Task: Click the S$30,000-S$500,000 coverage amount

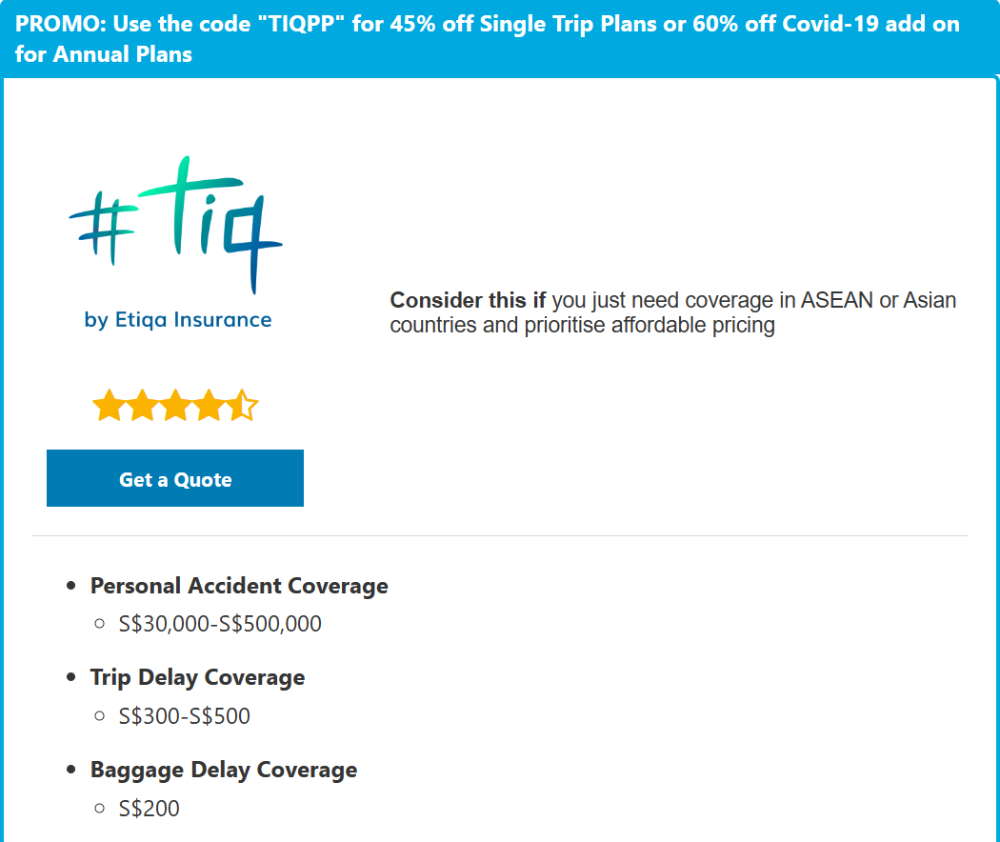Action: pyautogui.click(x=220, y=624)
